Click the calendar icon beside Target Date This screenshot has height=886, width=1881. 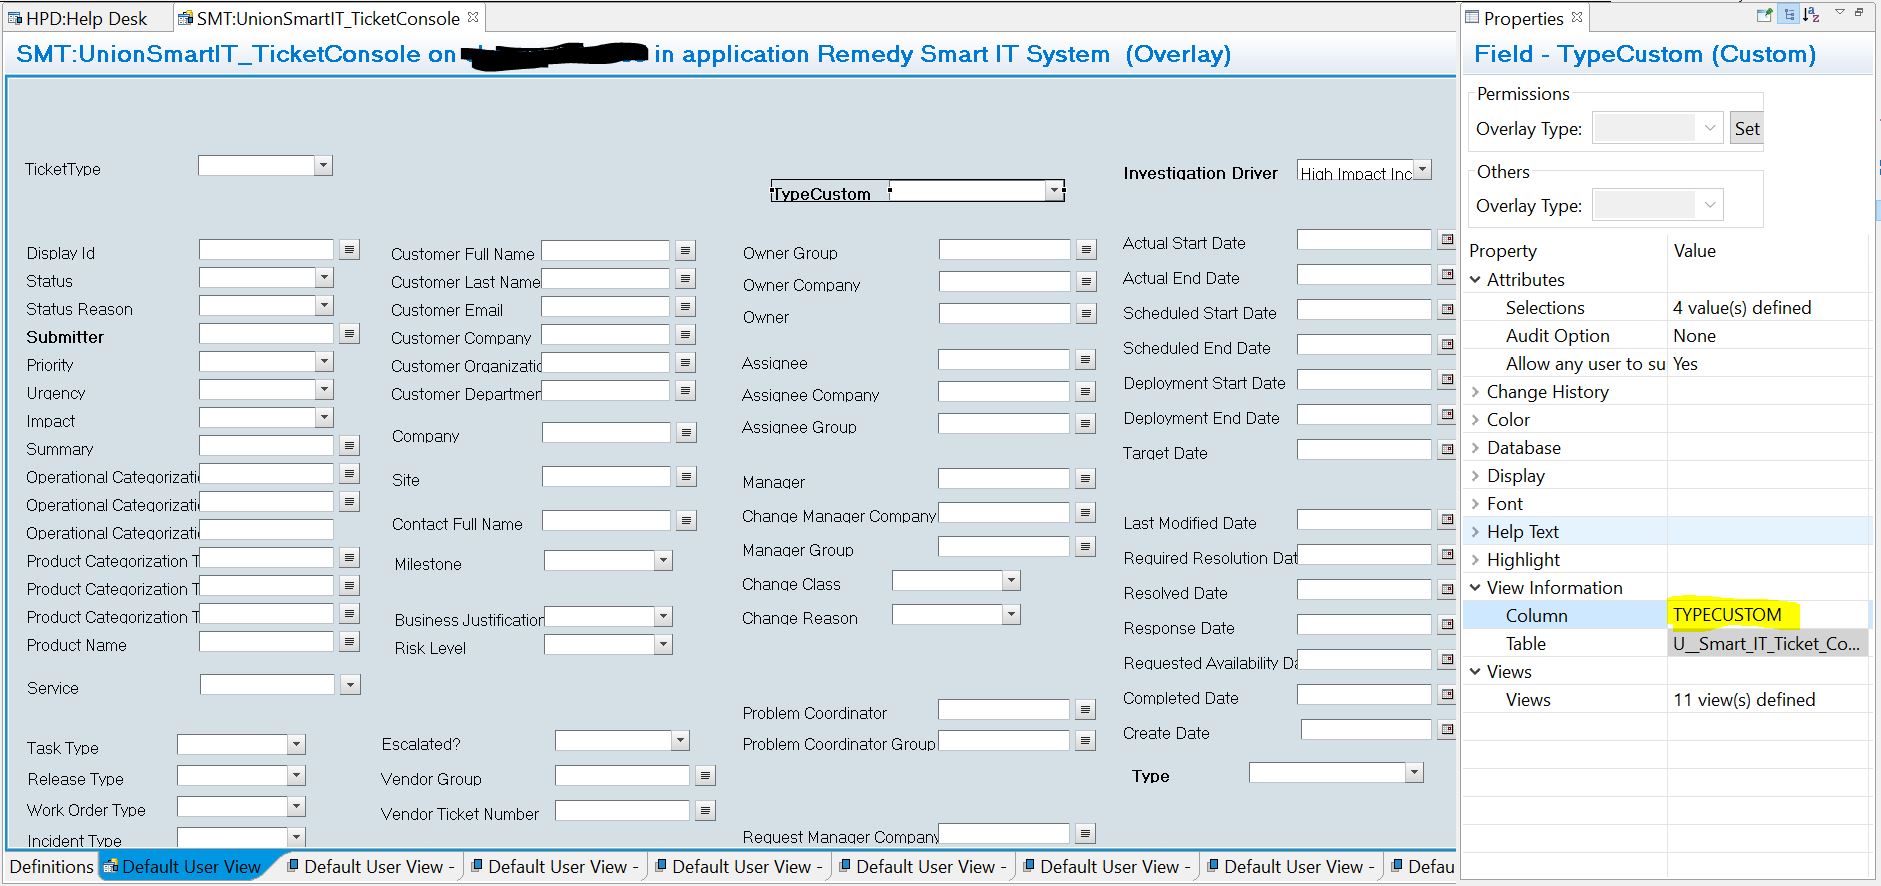coord(1446,450)
